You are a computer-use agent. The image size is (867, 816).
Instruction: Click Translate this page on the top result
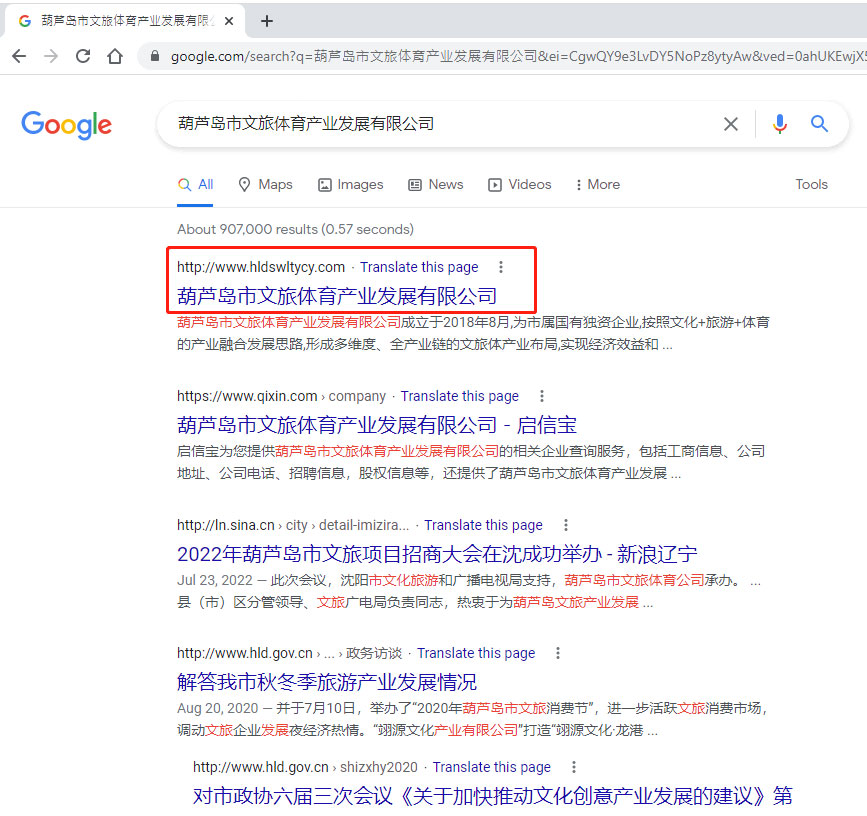(x=418, y=266)
